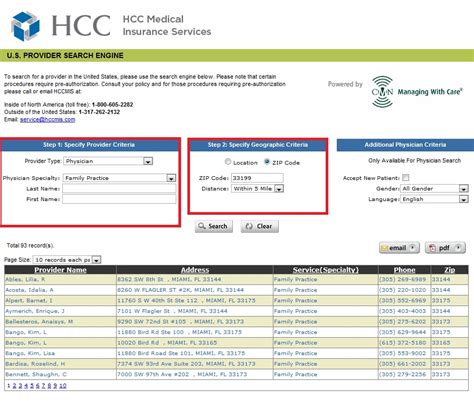Open provider Ables, Lilia, R

(25, 279)
